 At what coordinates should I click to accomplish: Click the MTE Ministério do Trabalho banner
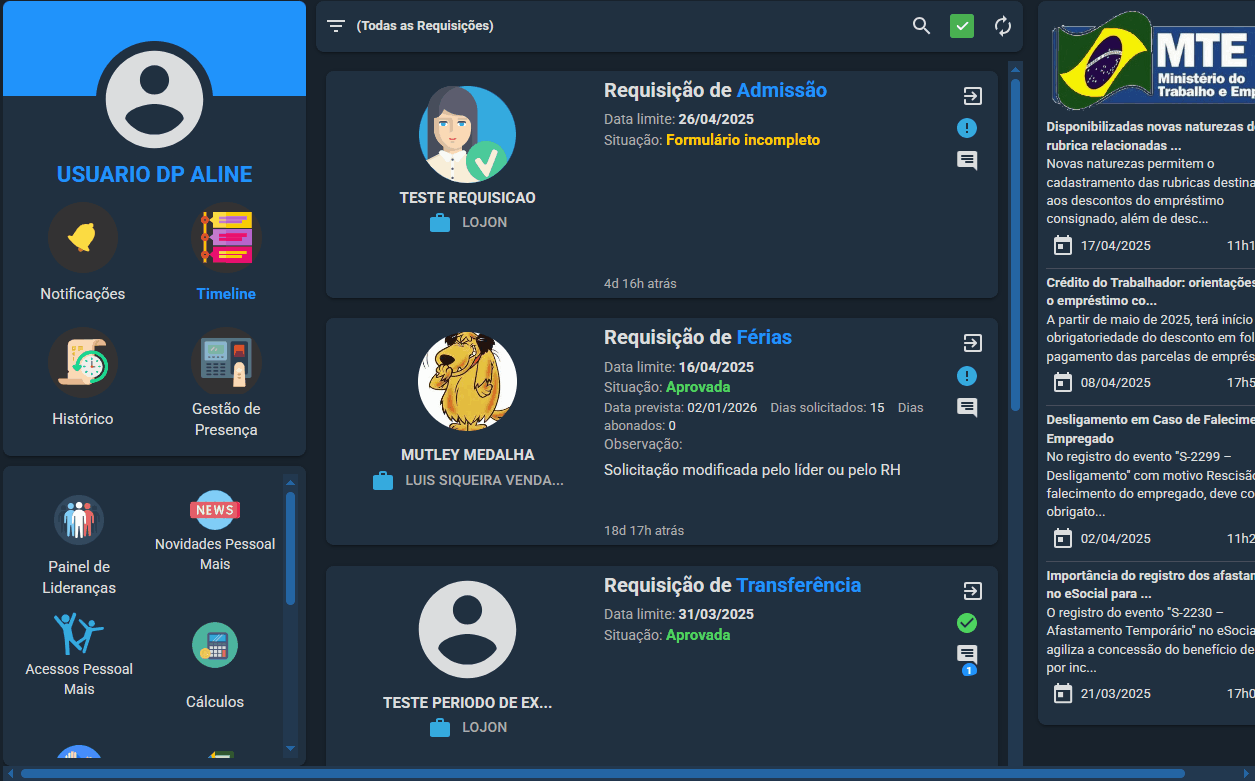coord(1151,59)
